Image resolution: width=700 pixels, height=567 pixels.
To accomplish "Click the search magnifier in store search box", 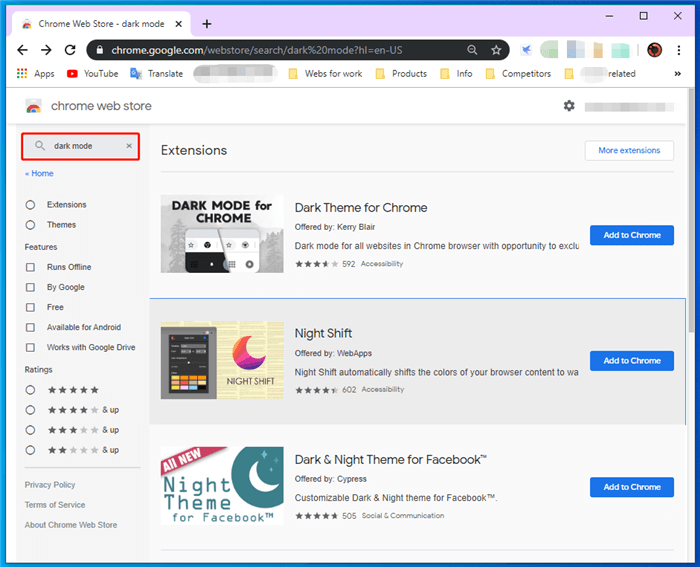I will tap(40, 146).
